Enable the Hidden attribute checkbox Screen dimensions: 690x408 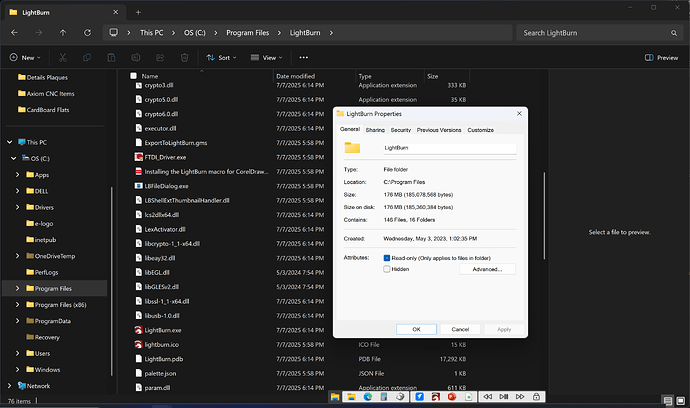click(x=387, y=269)
